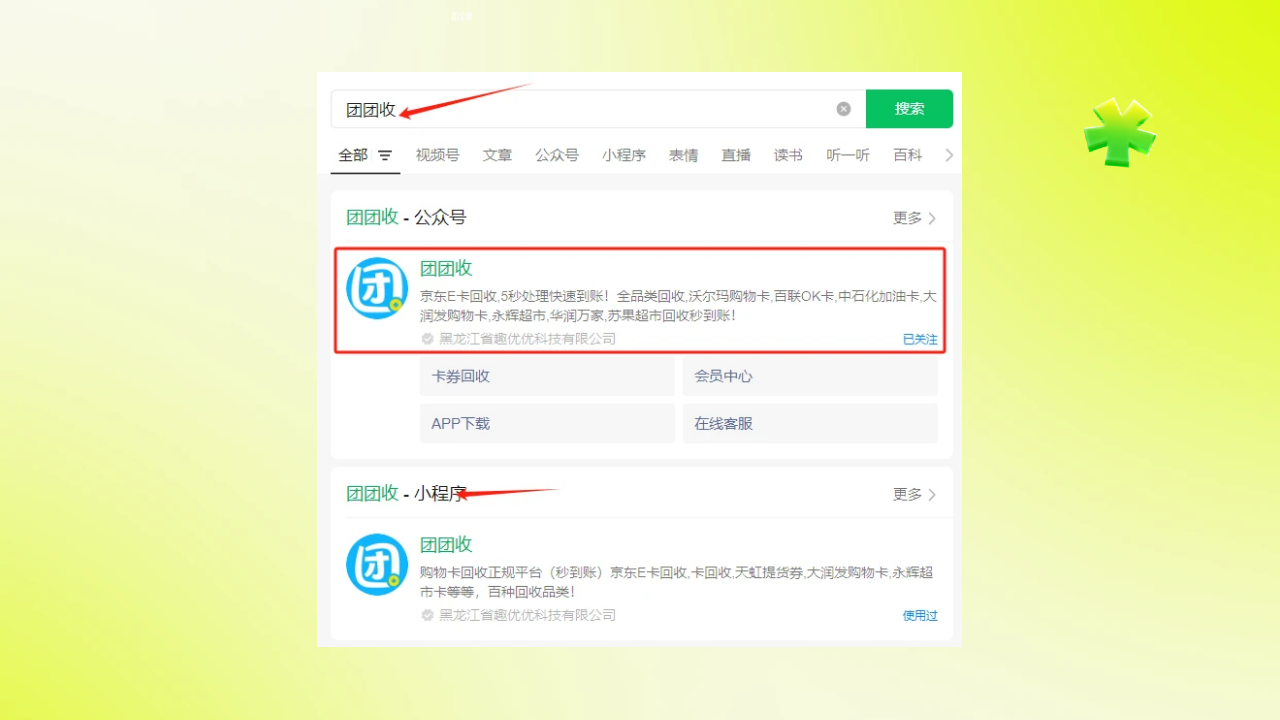Click 黑龙江省趣优优科技有限公司 under 公众号 result
The image size is (1280, 720).
[528, 339]
